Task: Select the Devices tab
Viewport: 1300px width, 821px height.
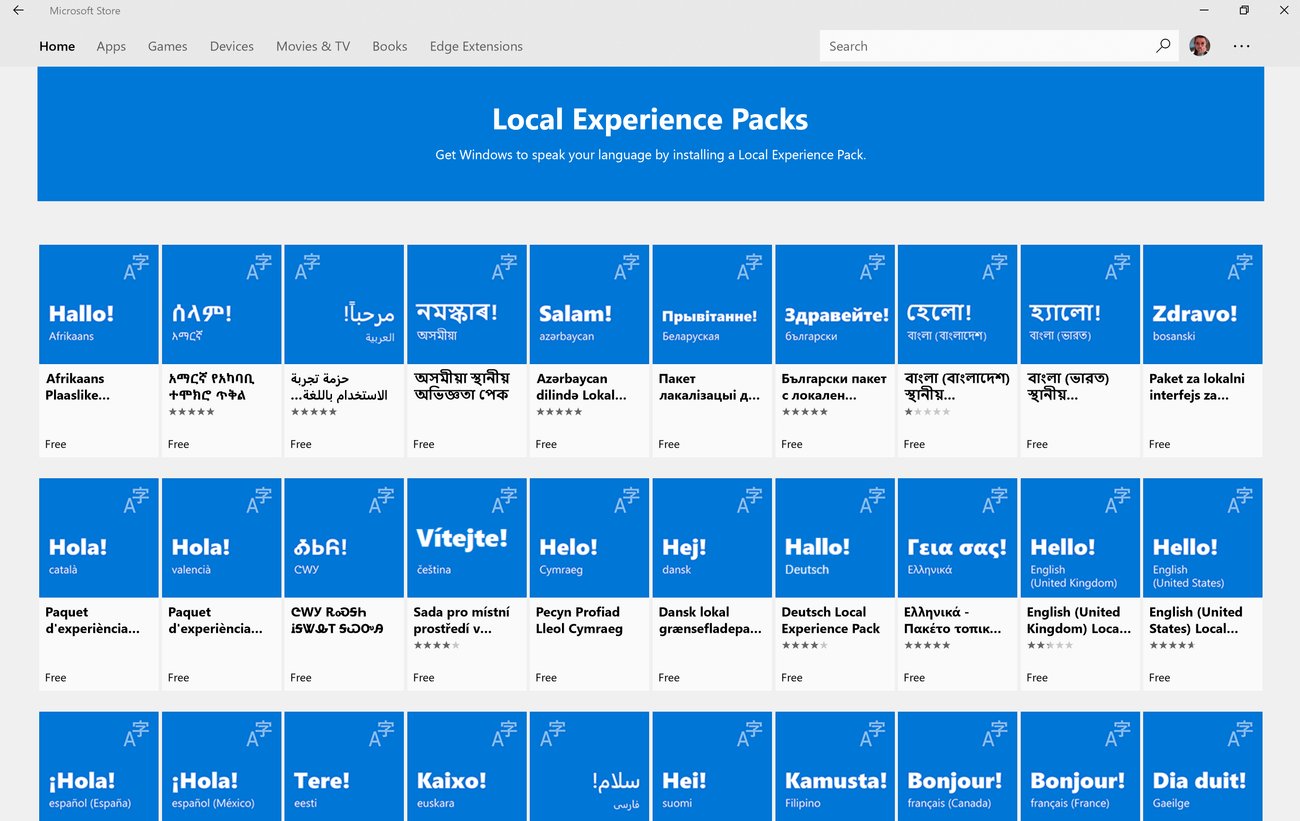Action: pyautogui.click(x=231, y=46)
